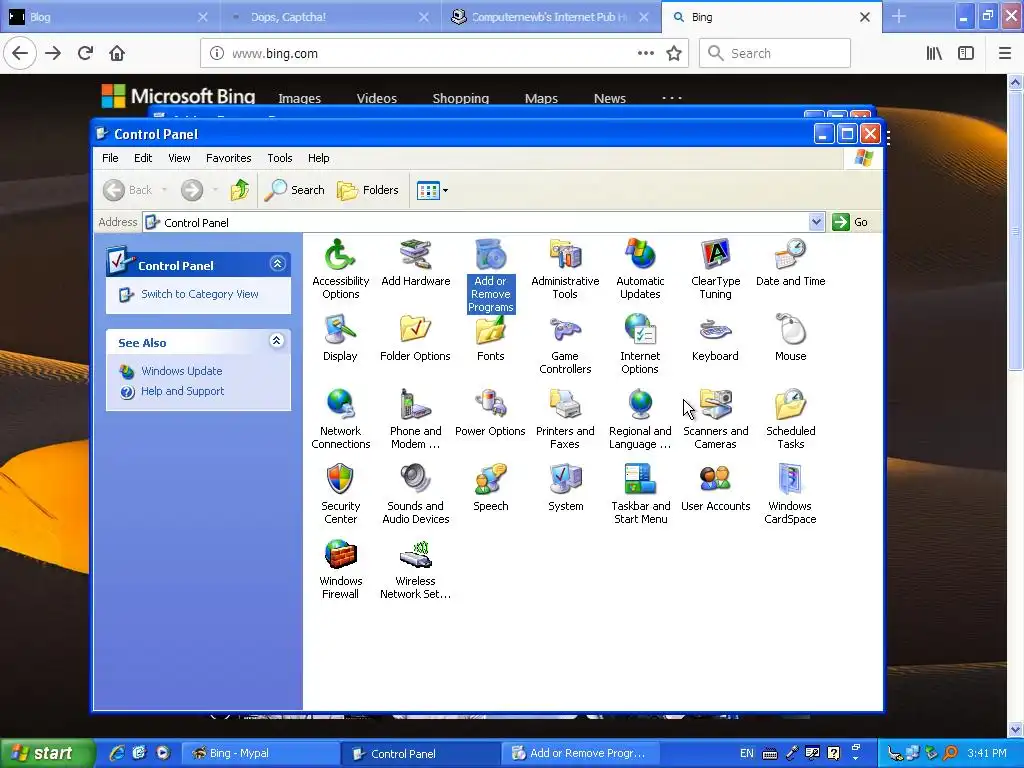Viewport: 1024px width, 768px height.
Task: Open Scheduled Tasks folder
Action: 790,419
